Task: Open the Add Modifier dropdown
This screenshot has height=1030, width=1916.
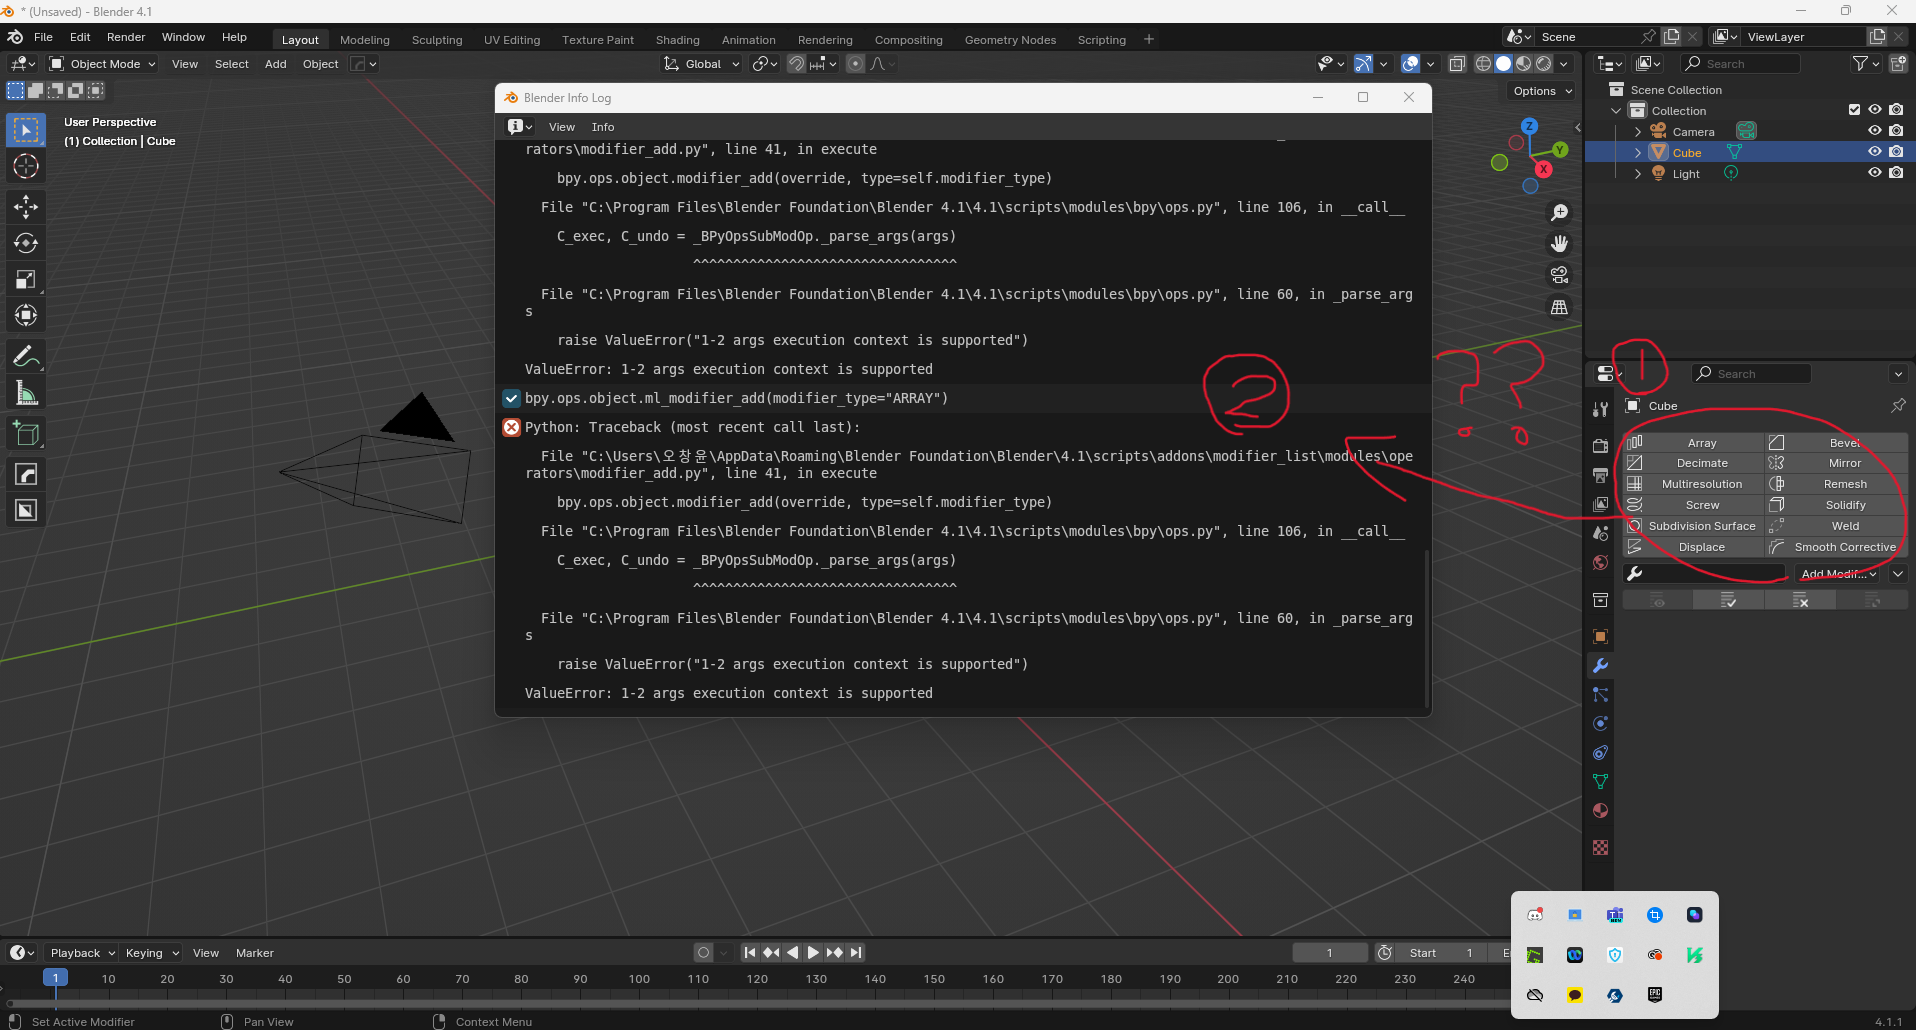Action: coord(1837,574)
